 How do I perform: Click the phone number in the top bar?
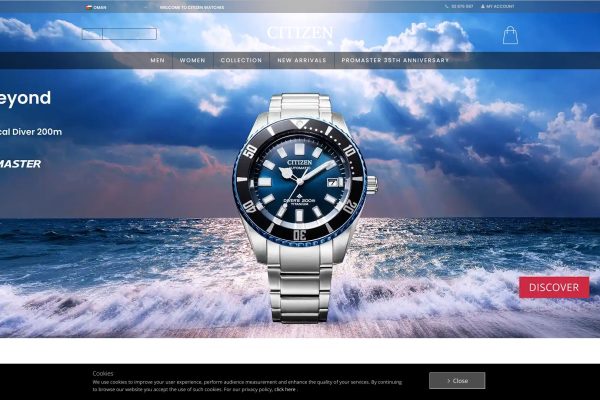tap(462, 7)
